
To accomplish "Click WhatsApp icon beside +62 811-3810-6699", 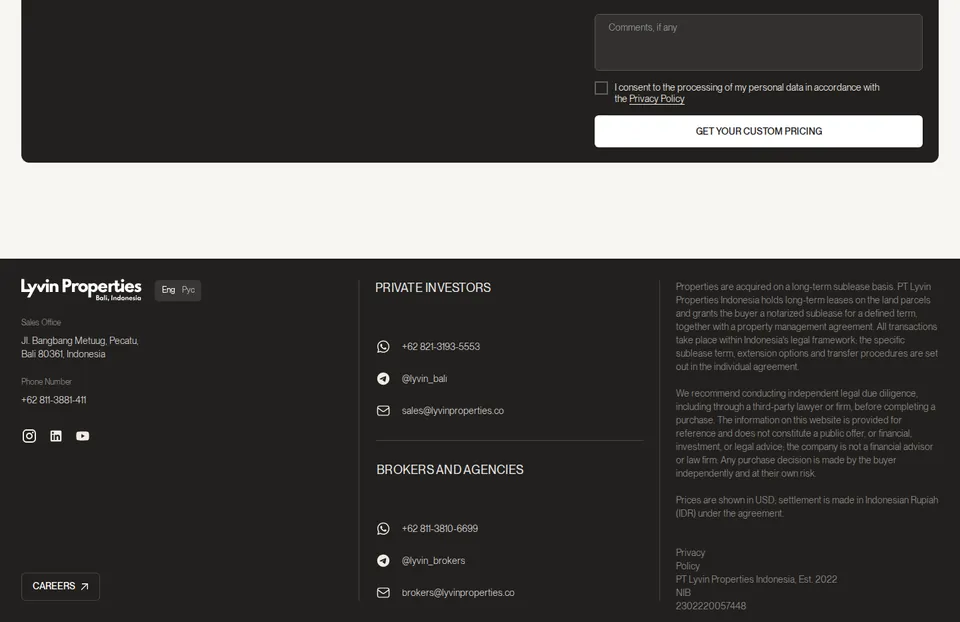I will [x=383, y=529].
